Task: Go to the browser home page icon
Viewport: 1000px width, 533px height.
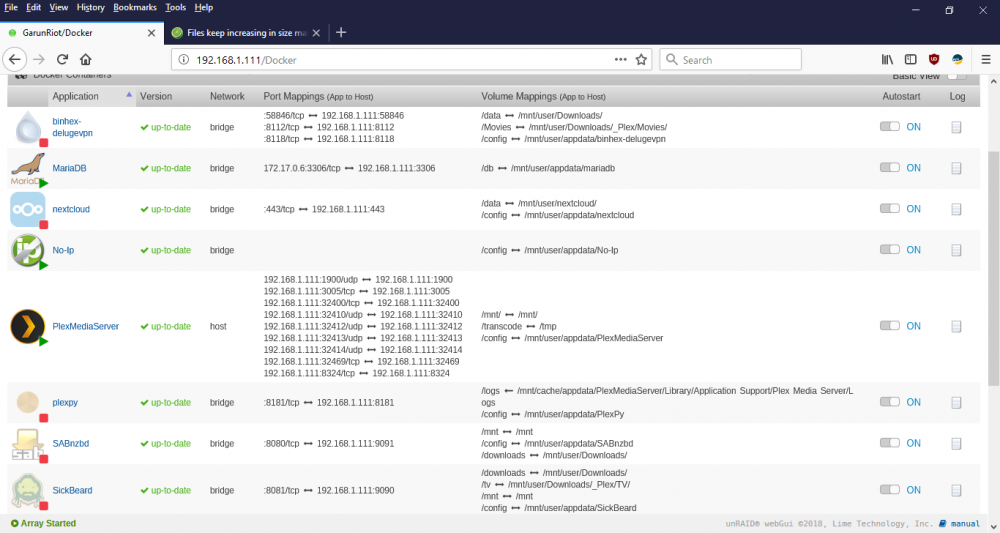Action: [85, 59]
